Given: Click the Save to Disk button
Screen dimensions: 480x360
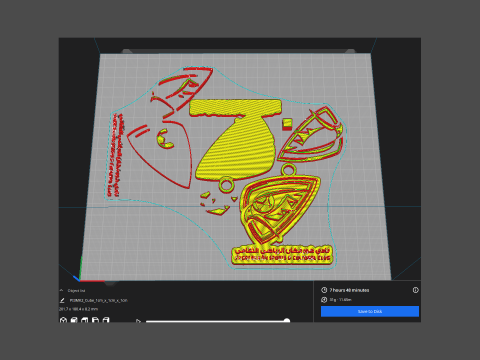Looking at the screenshot, I should click(370, 311).
